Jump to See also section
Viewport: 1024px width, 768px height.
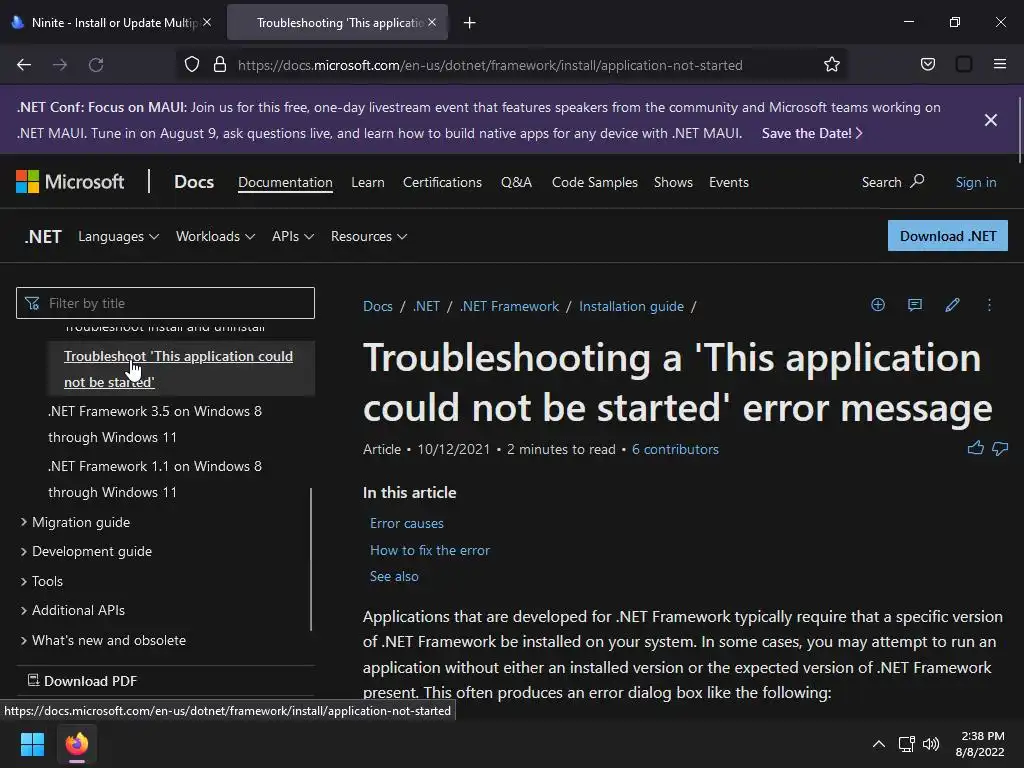(394, 576)
